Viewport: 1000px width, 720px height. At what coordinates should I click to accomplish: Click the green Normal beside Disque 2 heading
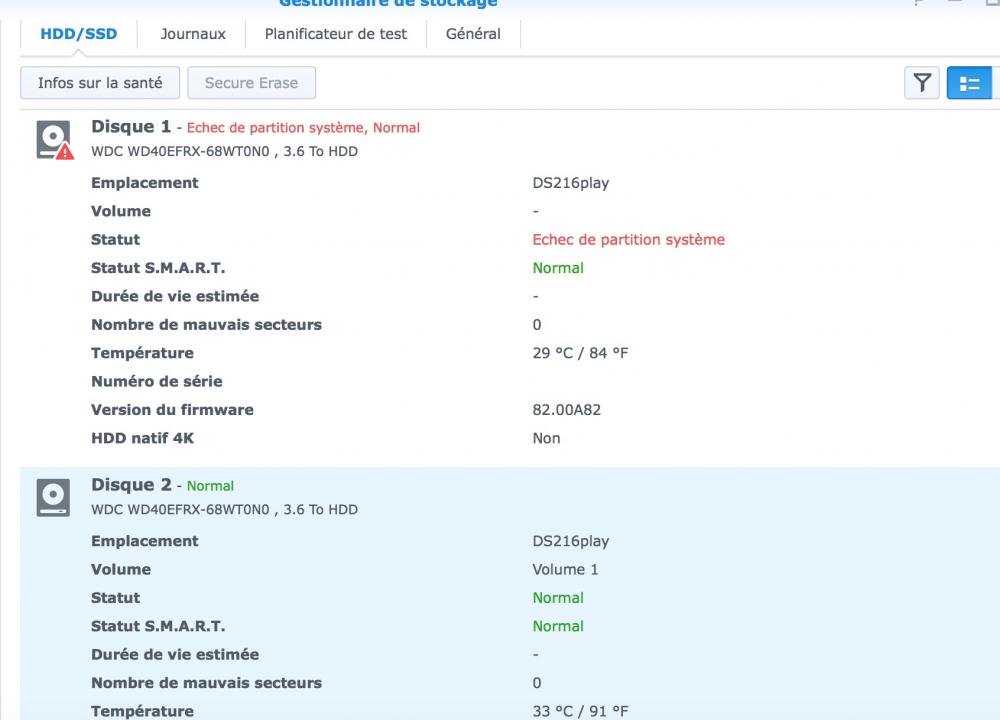pos(210,486)
